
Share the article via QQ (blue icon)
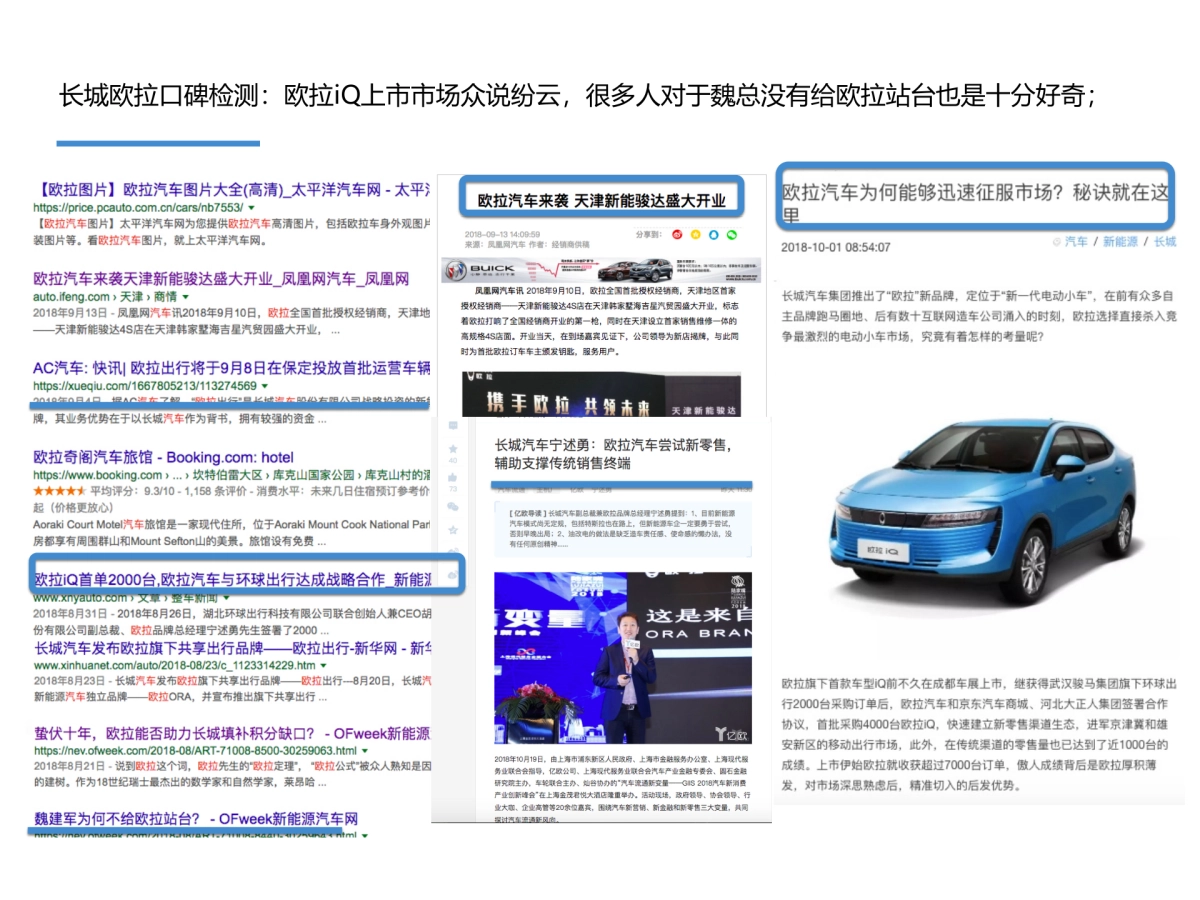[713, 234]
